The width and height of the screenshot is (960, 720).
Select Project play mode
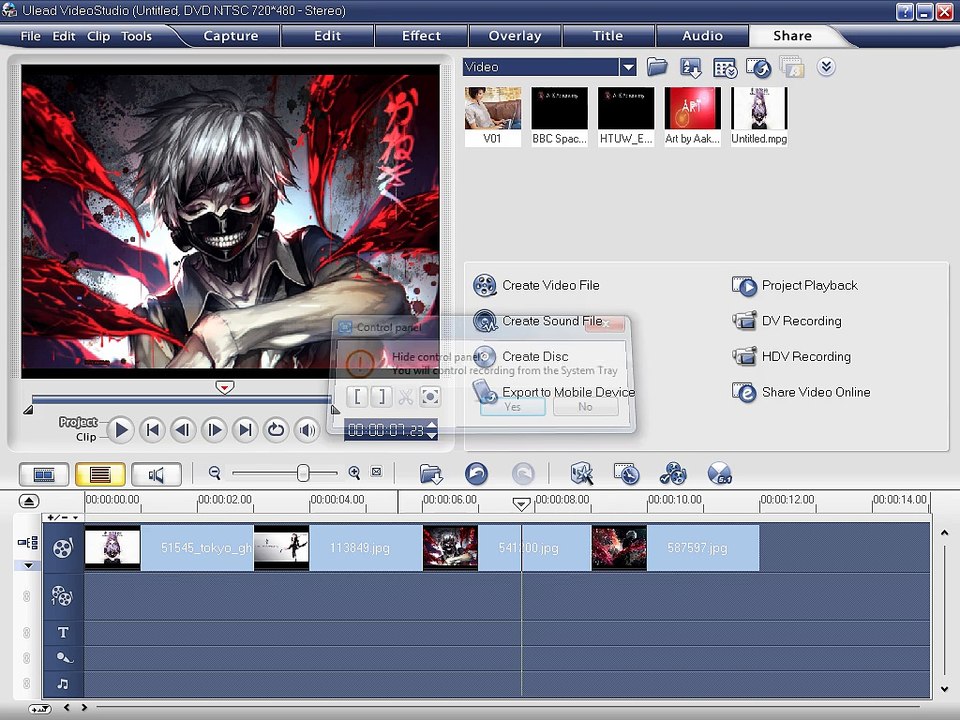78,422
